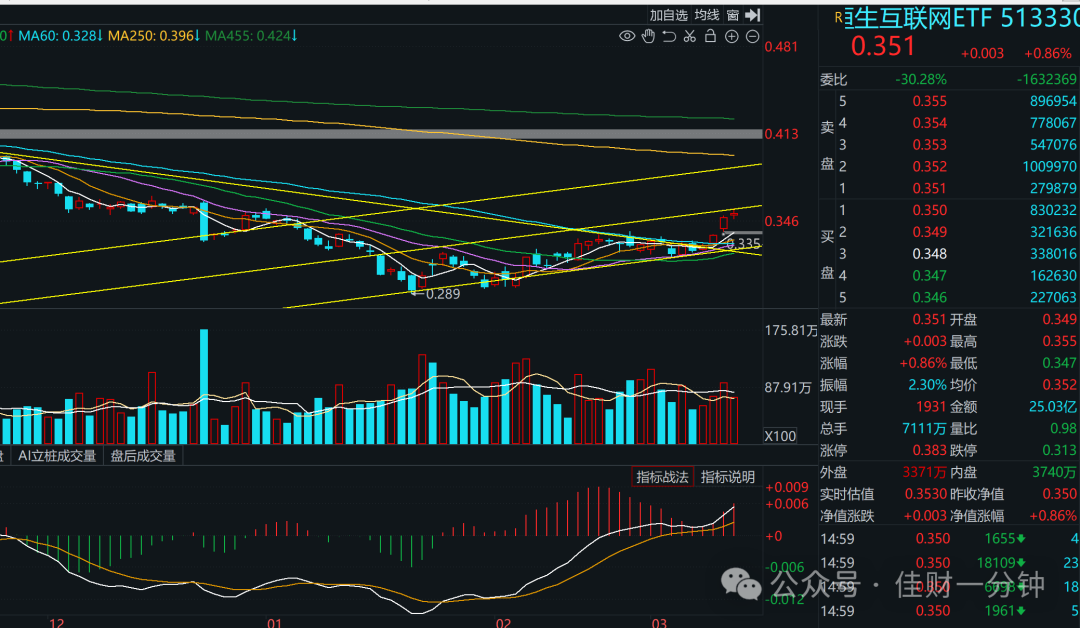The height and width of the screenshot is (628, 1080).
Task: Click the R marker before ETF name
Action: [838, 18]
